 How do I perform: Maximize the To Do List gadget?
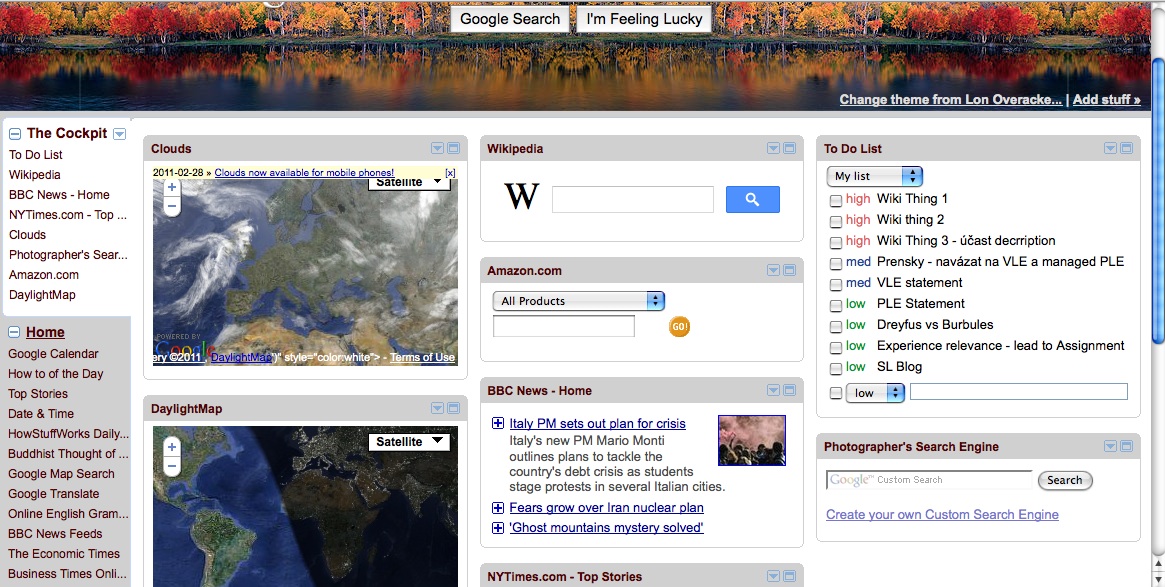pyautogui.click(x=1126, y=149)
